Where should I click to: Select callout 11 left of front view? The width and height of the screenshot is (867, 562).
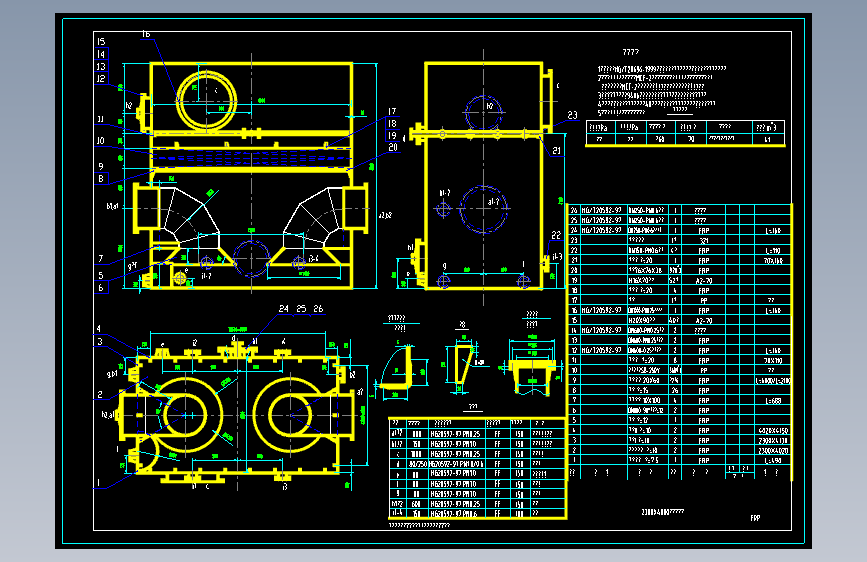(101, 119)
